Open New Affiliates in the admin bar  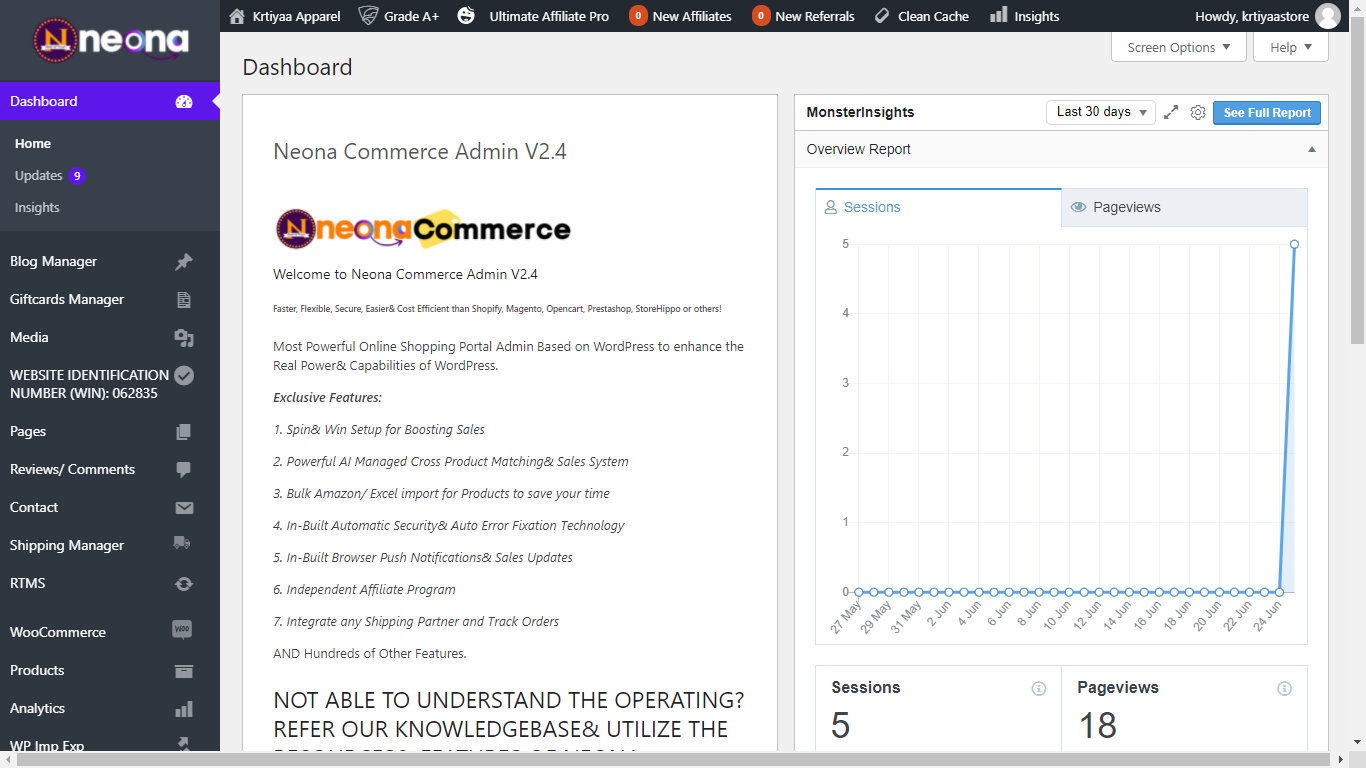(x=680, y=16)
